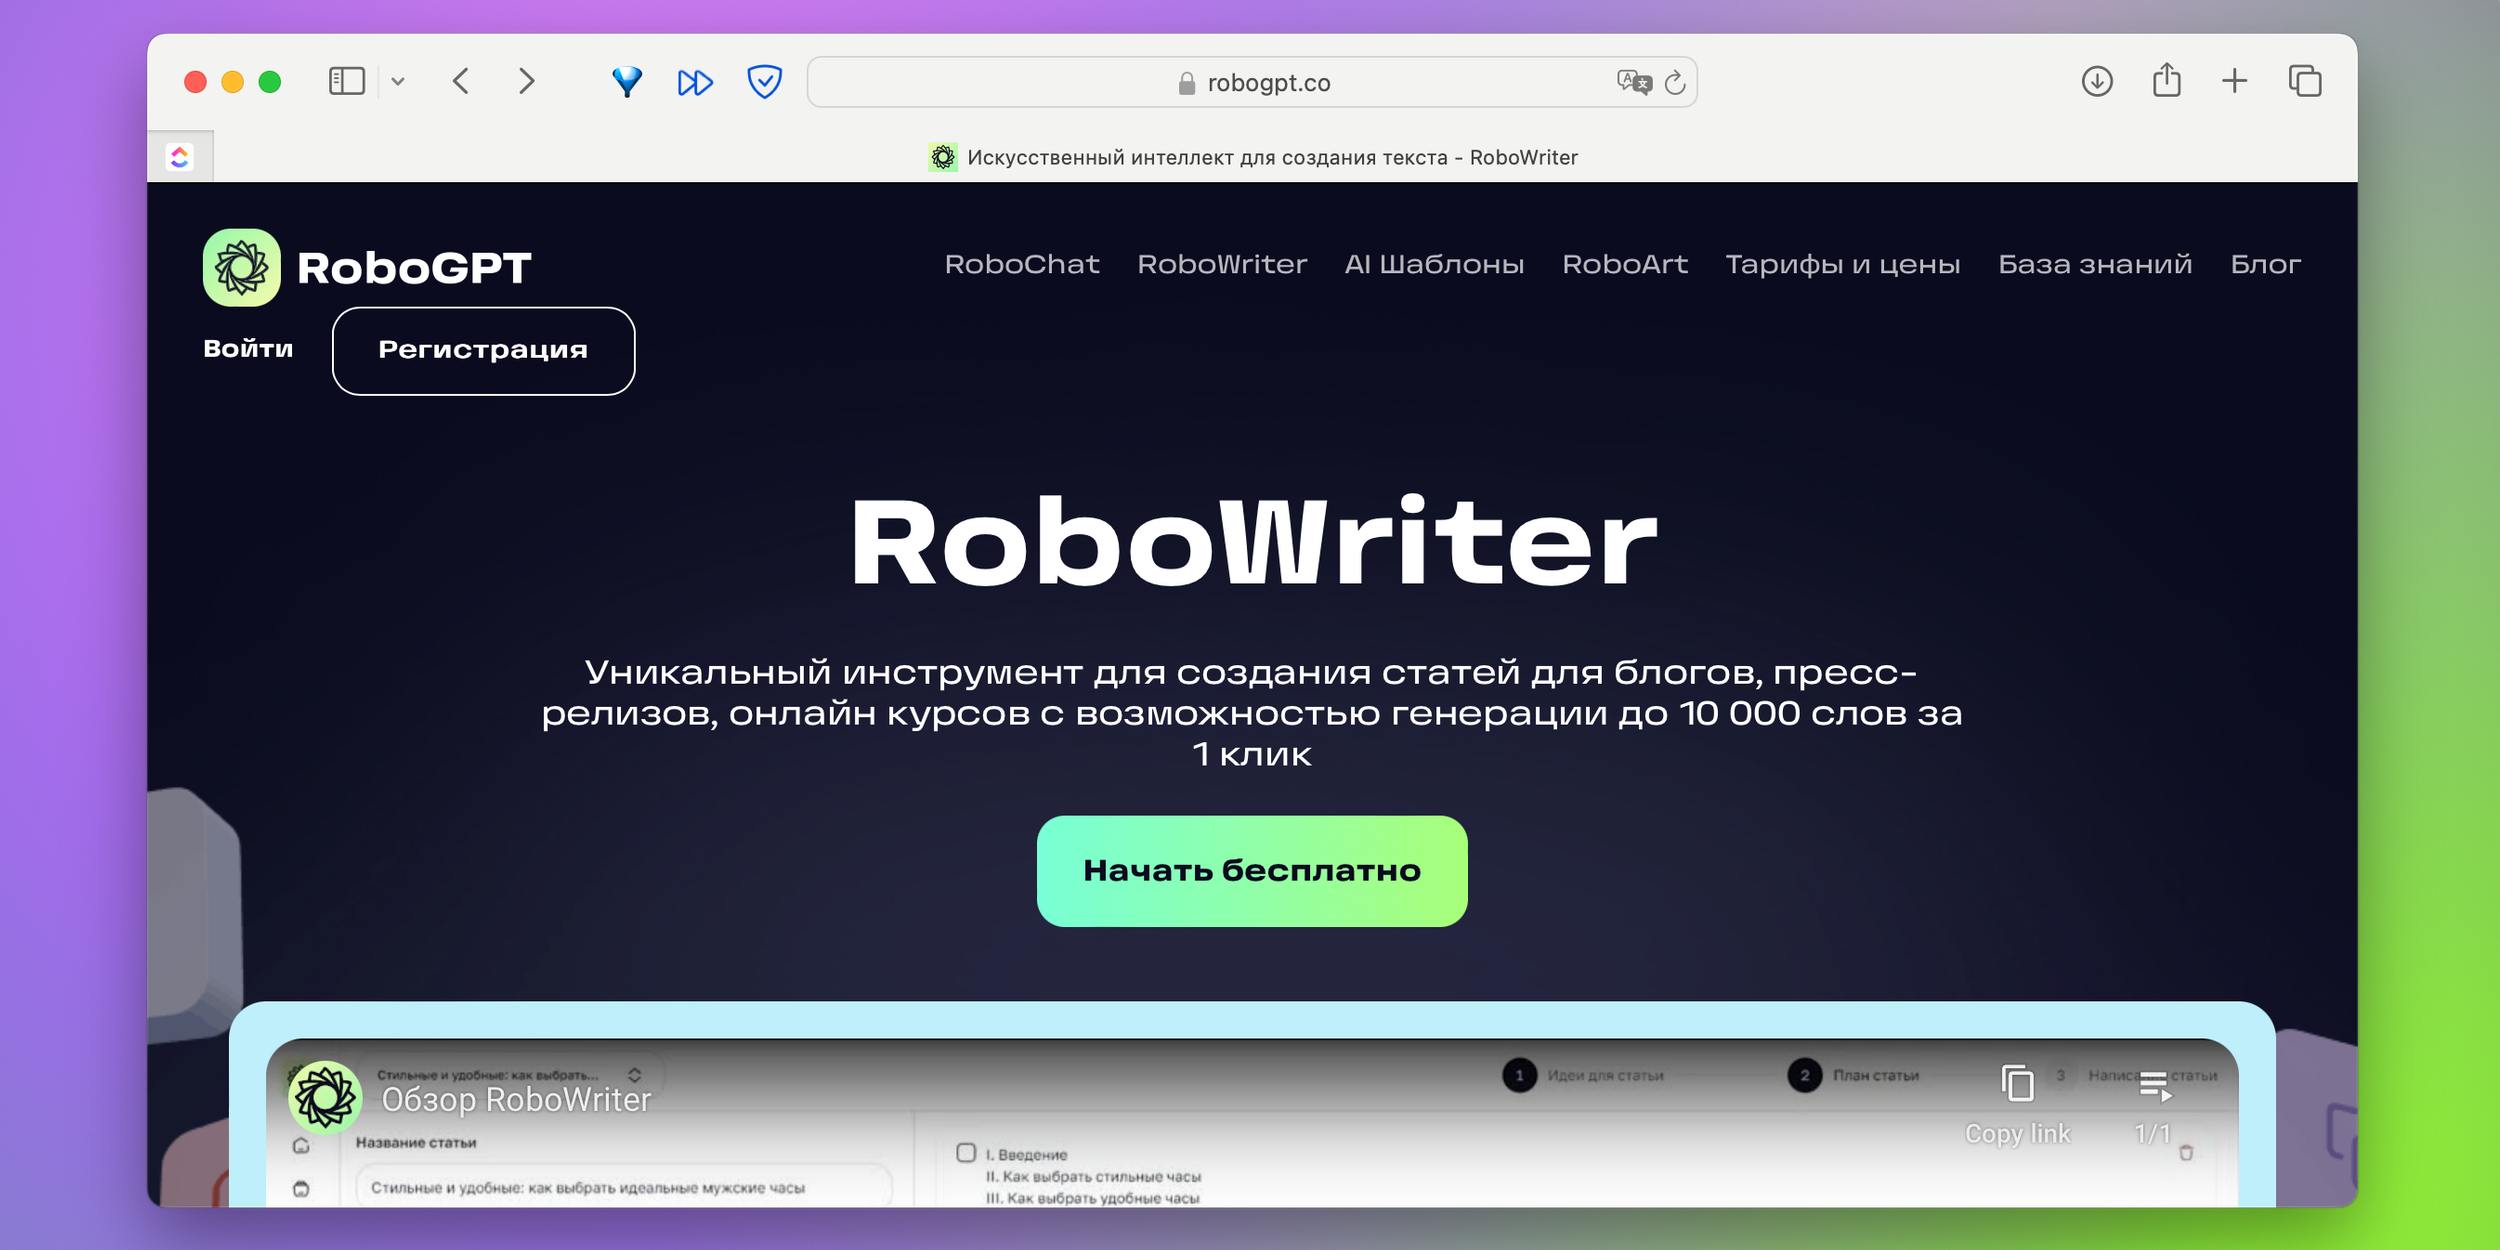Navigate to База знаний page

click(x=2095, y=265)
